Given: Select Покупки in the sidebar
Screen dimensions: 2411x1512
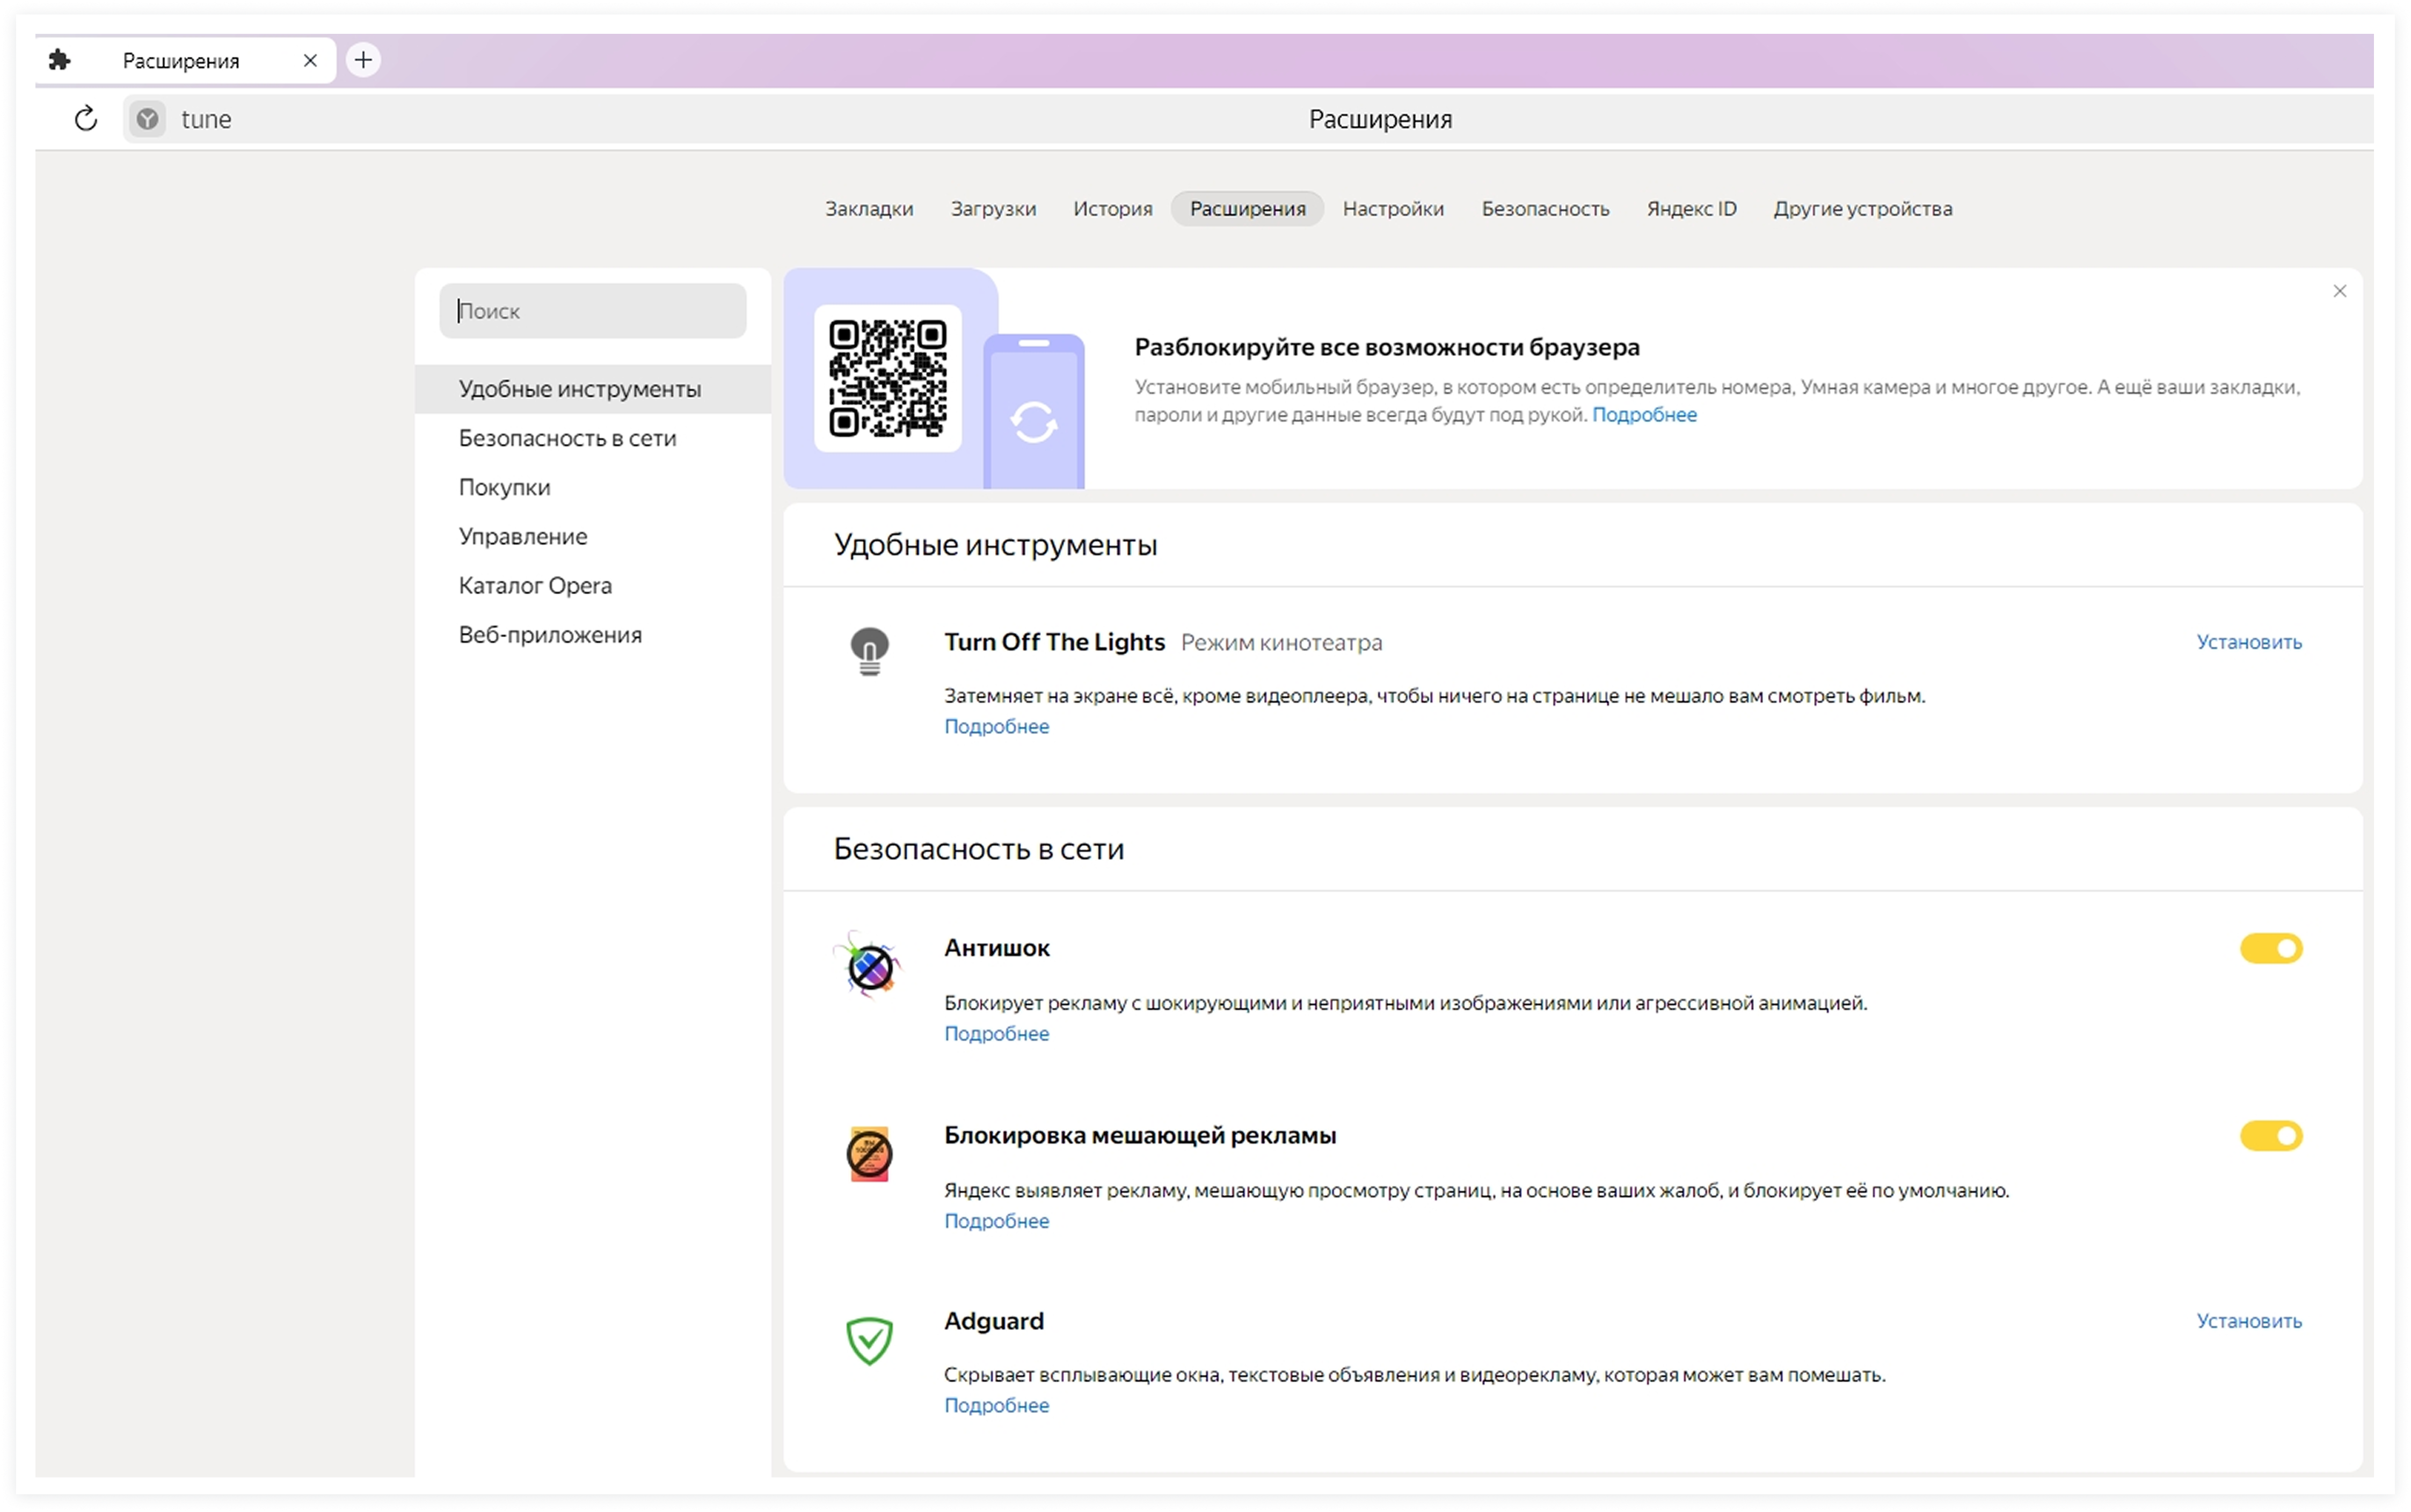Looking at the screenshot, I should click(x=592, y=487).
